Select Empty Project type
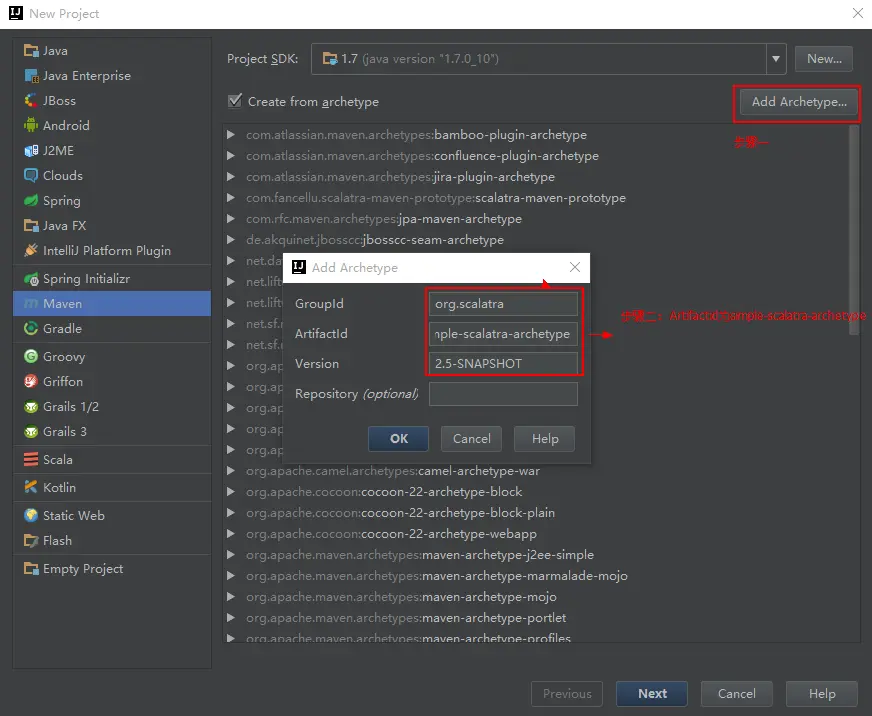This screenshot has width=872, height=716. click(112, 569)
